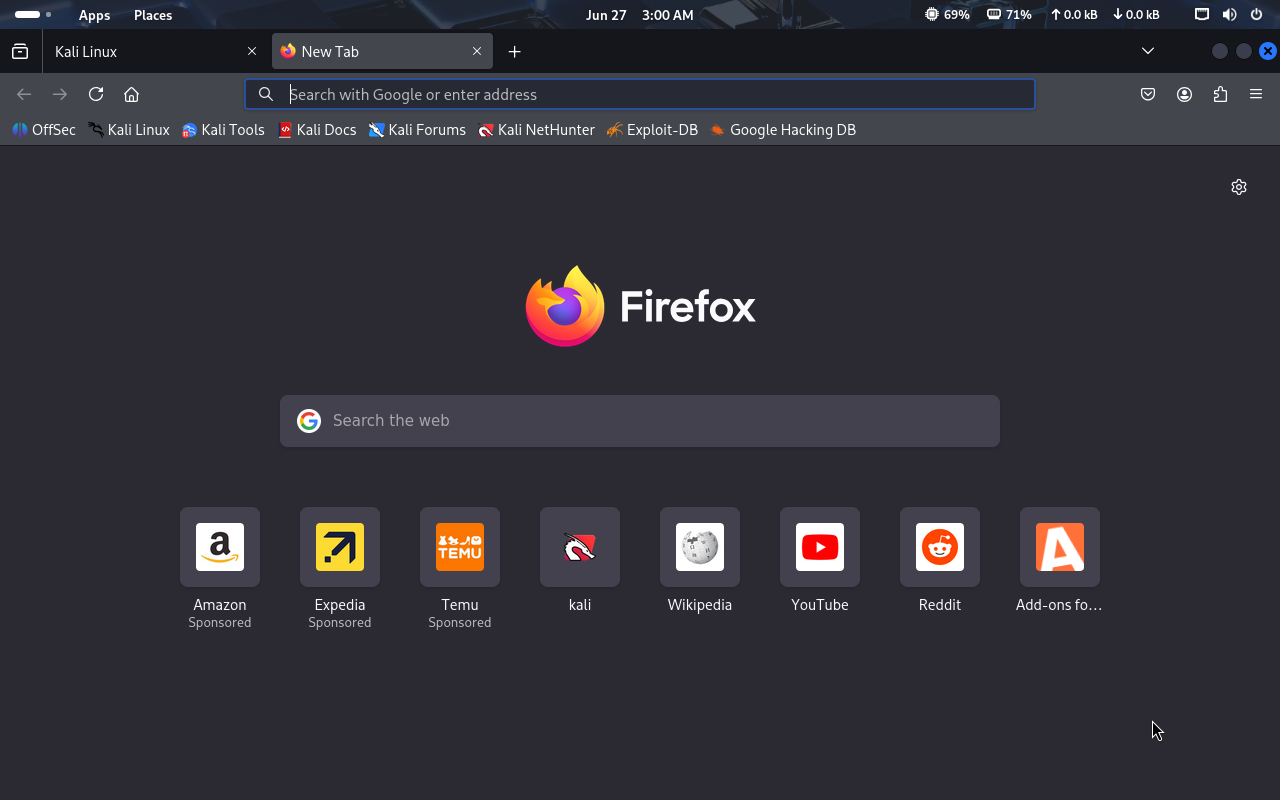
Task: Open the volume speaker icon
Action: pyautogui.click(x=1229, y=15)
